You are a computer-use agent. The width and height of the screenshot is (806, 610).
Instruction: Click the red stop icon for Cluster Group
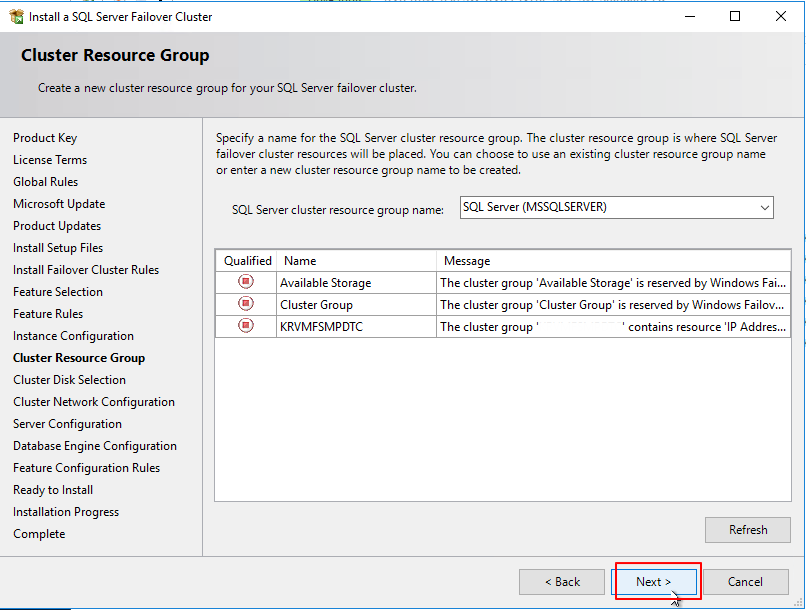pos(246,304)
